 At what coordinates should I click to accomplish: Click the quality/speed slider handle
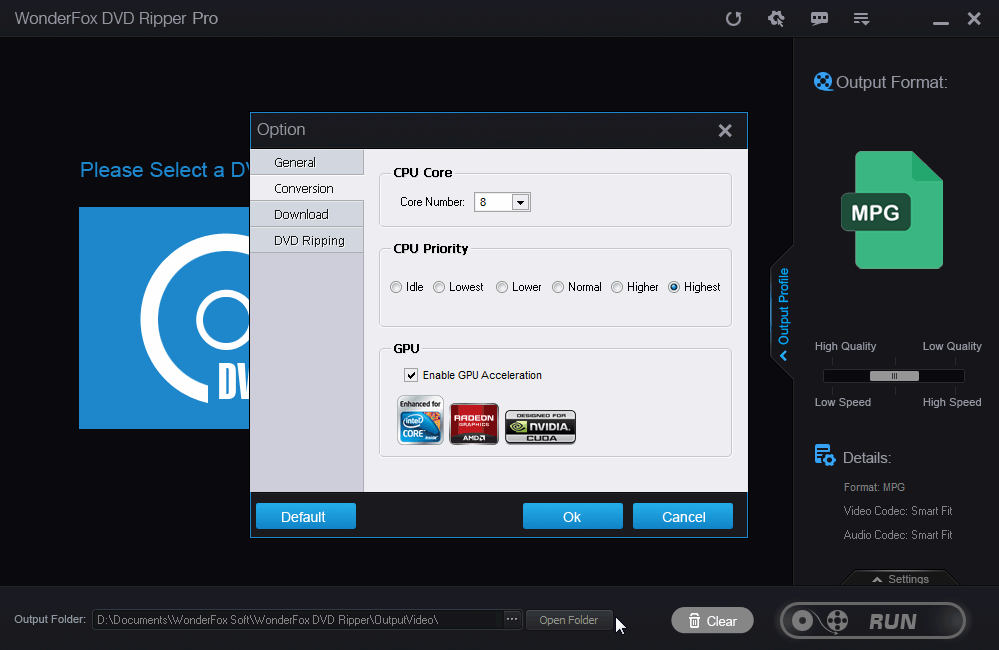click(895, 376)
